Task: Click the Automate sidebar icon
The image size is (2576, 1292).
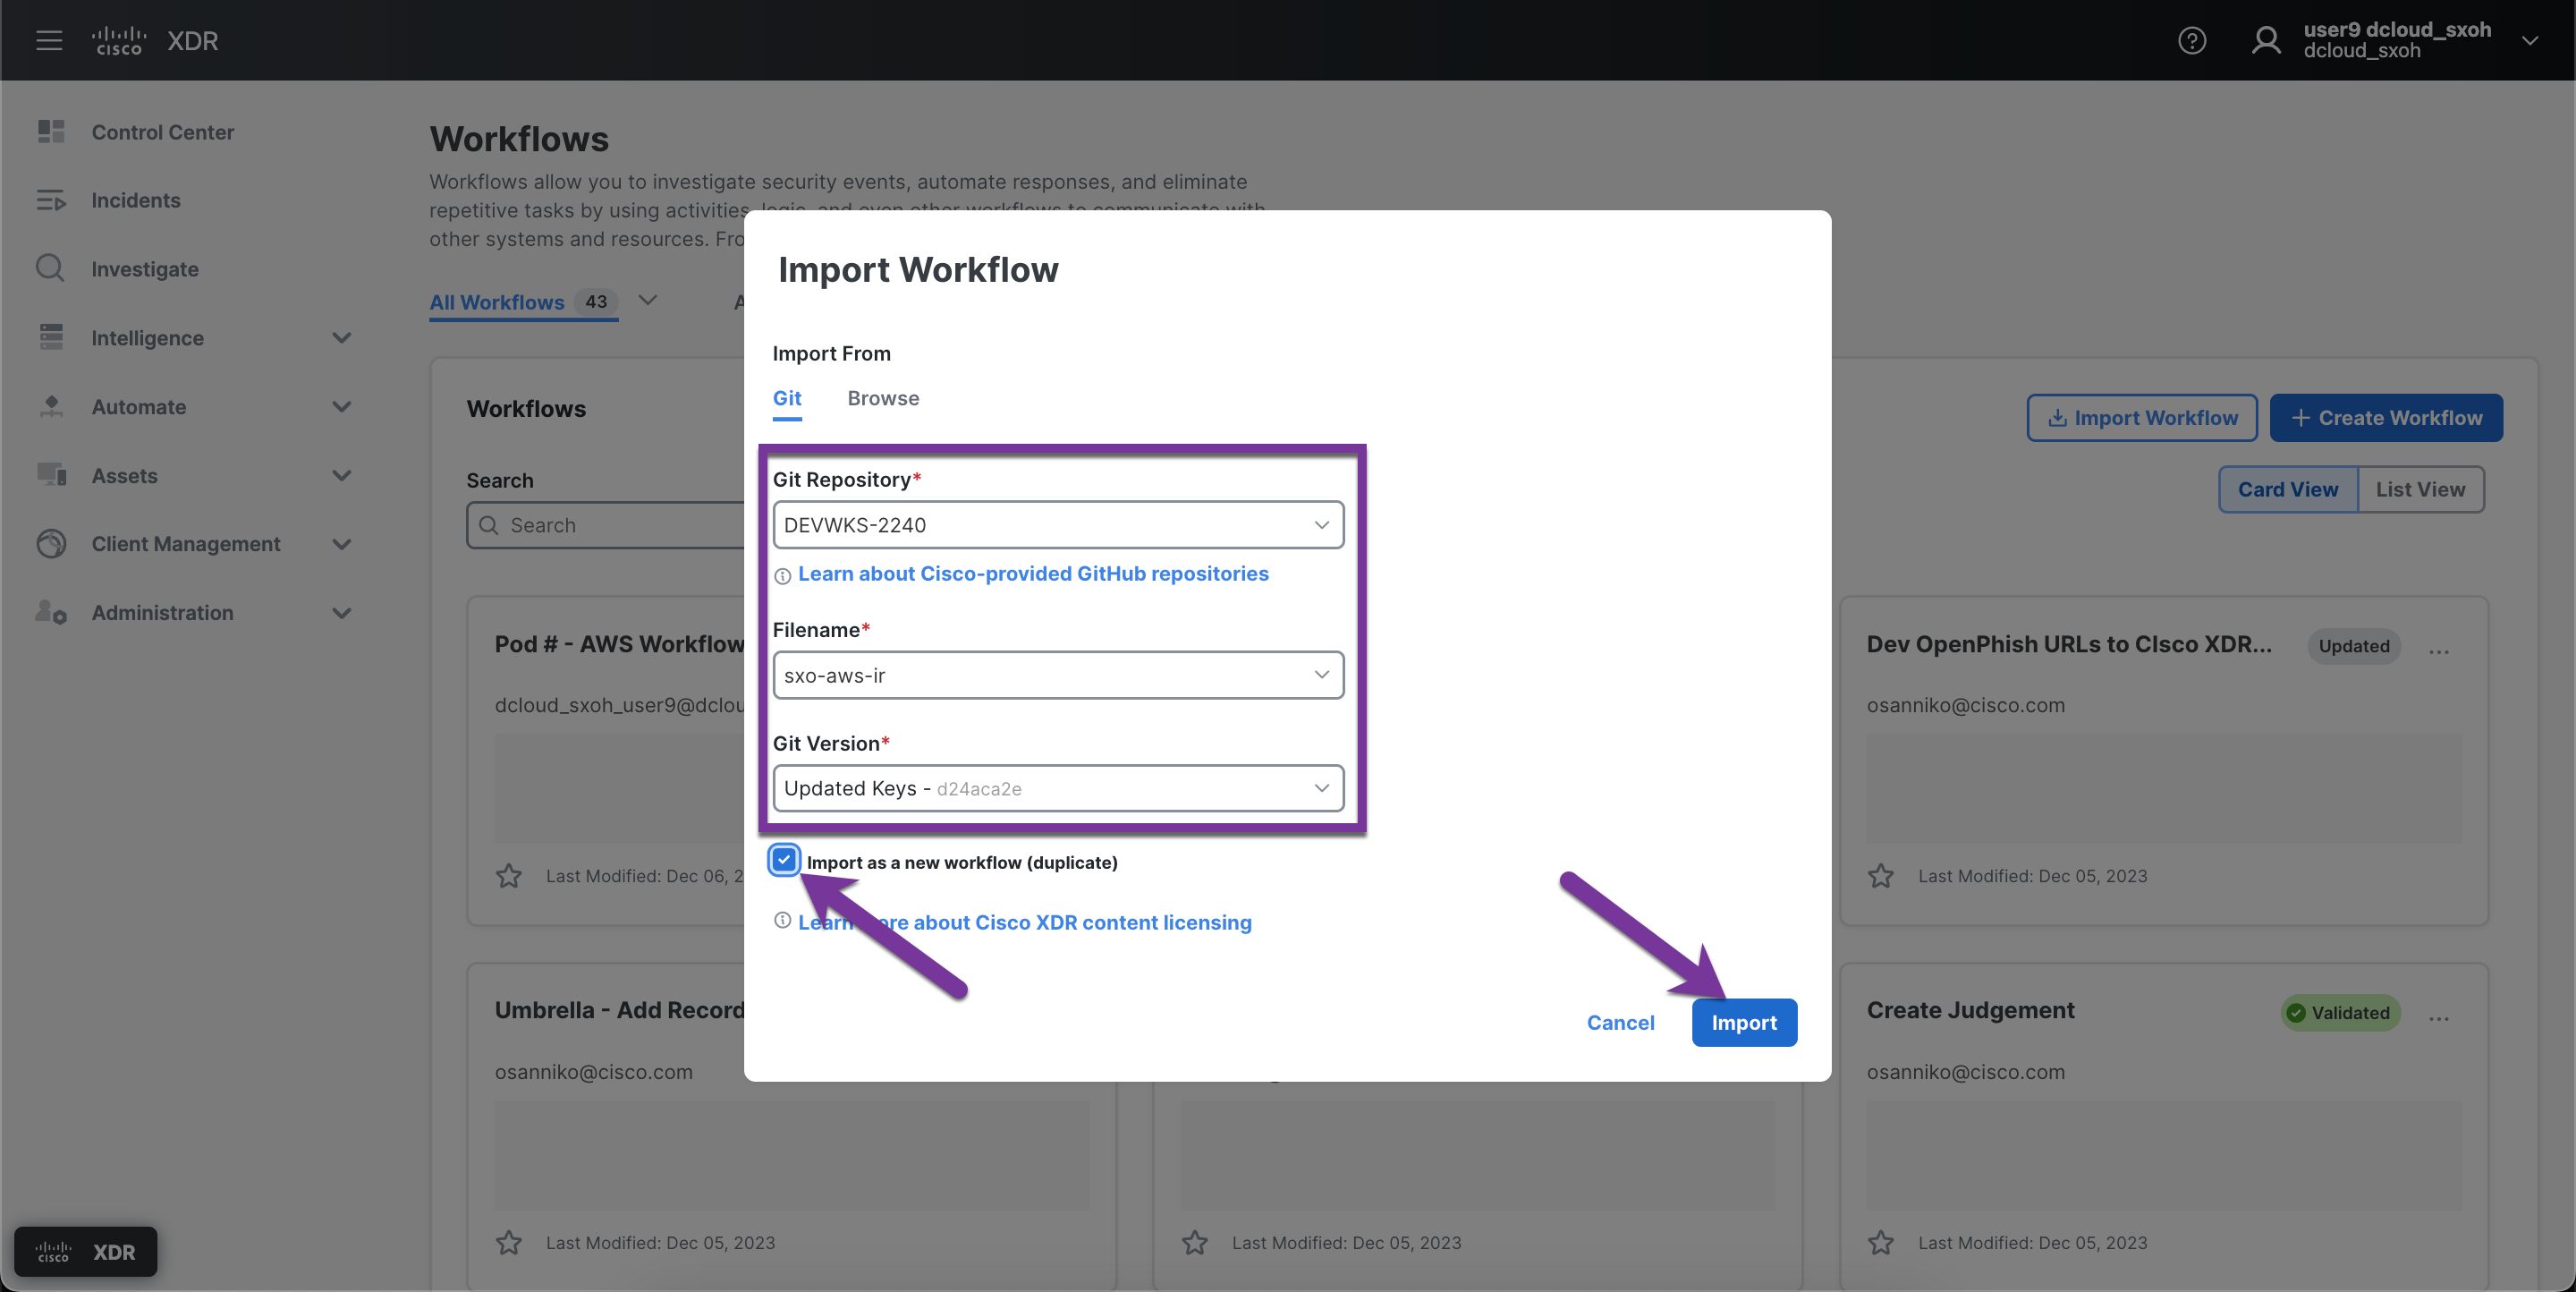Action: (x=51, y=406)
